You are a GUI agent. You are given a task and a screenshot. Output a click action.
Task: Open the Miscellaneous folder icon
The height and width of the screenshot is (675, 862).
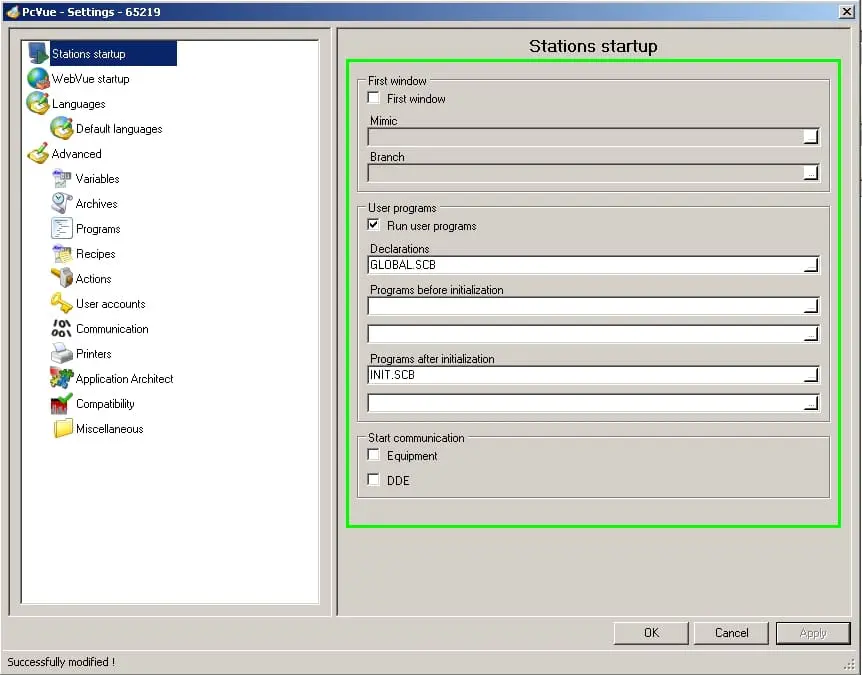pyautogui.click(x=62, y=429)
